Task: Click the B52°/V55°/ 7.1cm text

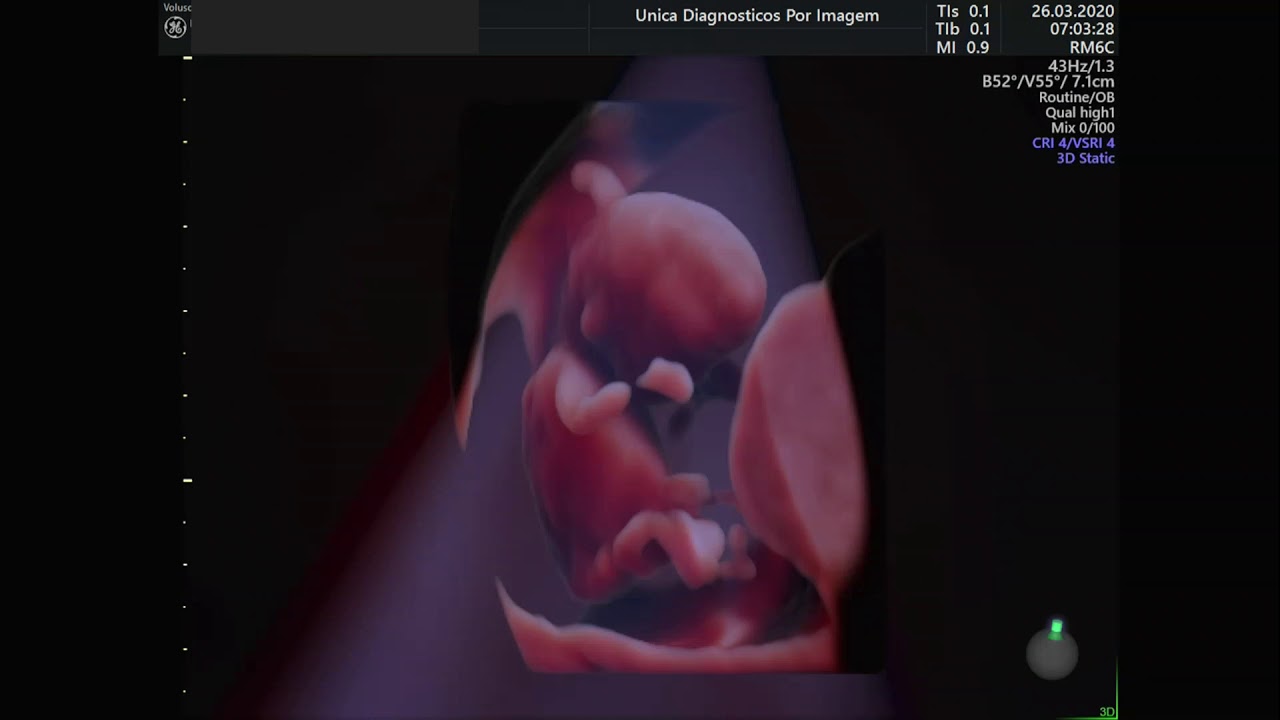Action: [x=1048, y=82]
